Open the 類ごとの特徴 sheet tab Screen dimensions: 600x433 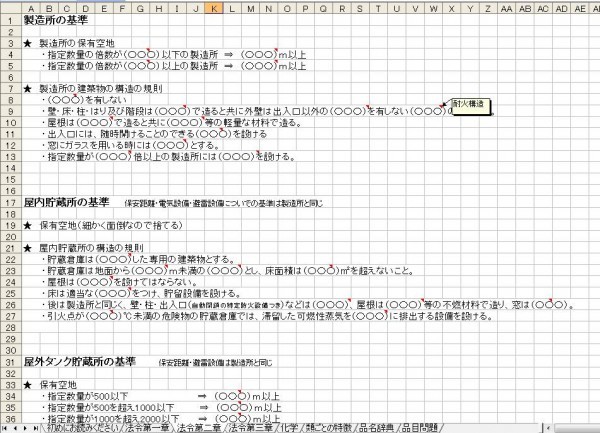(x=328, y=428)
